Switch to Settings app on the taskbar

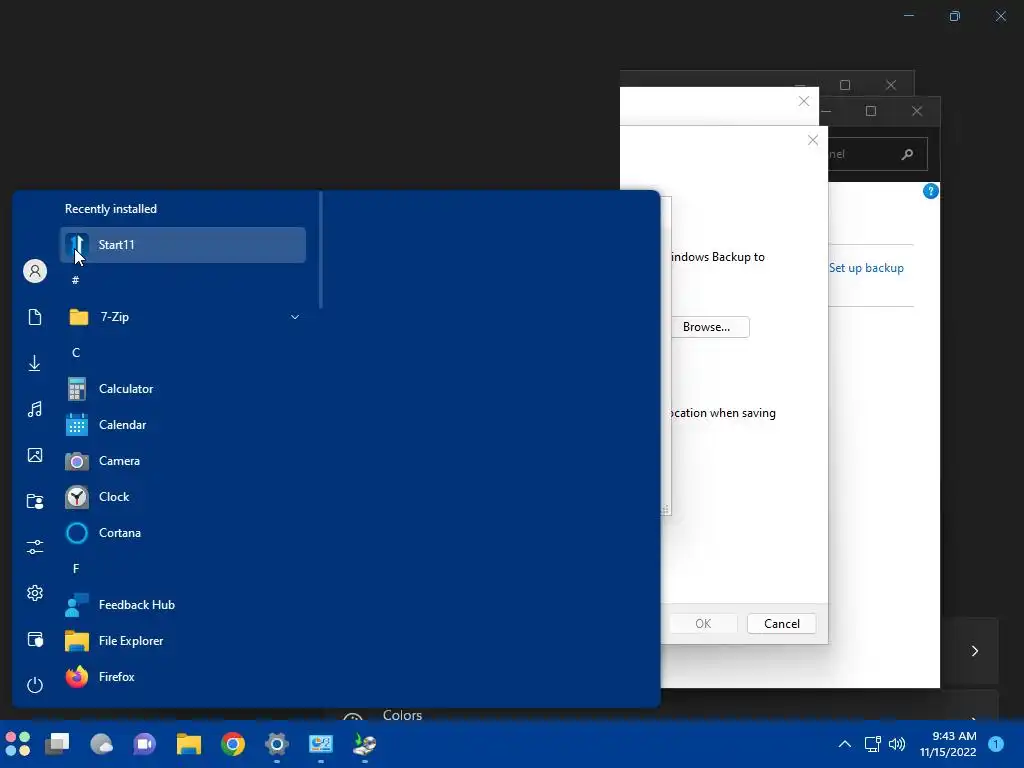tap(277, 744)
